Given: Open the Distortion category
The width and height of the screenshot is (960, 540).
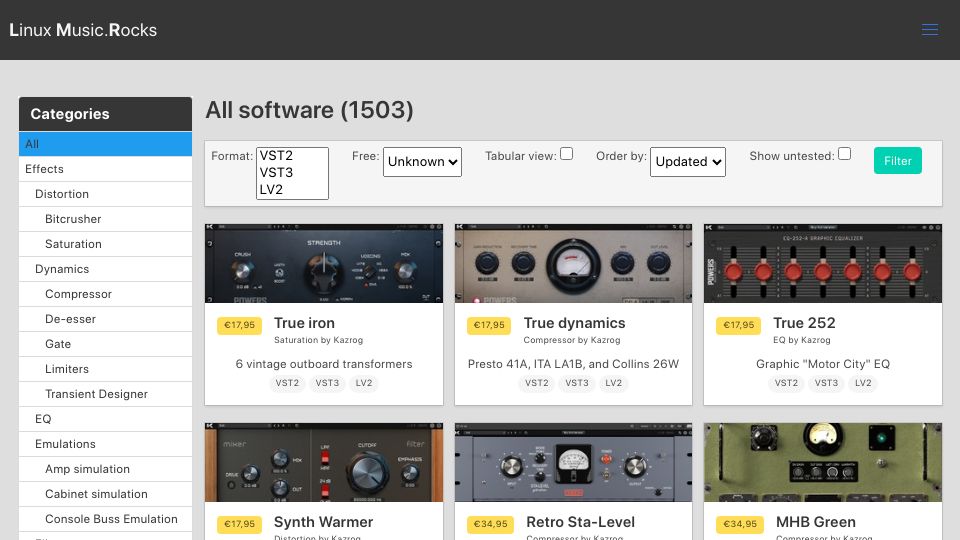Looking at the screenshot, I should coord(105,194).
